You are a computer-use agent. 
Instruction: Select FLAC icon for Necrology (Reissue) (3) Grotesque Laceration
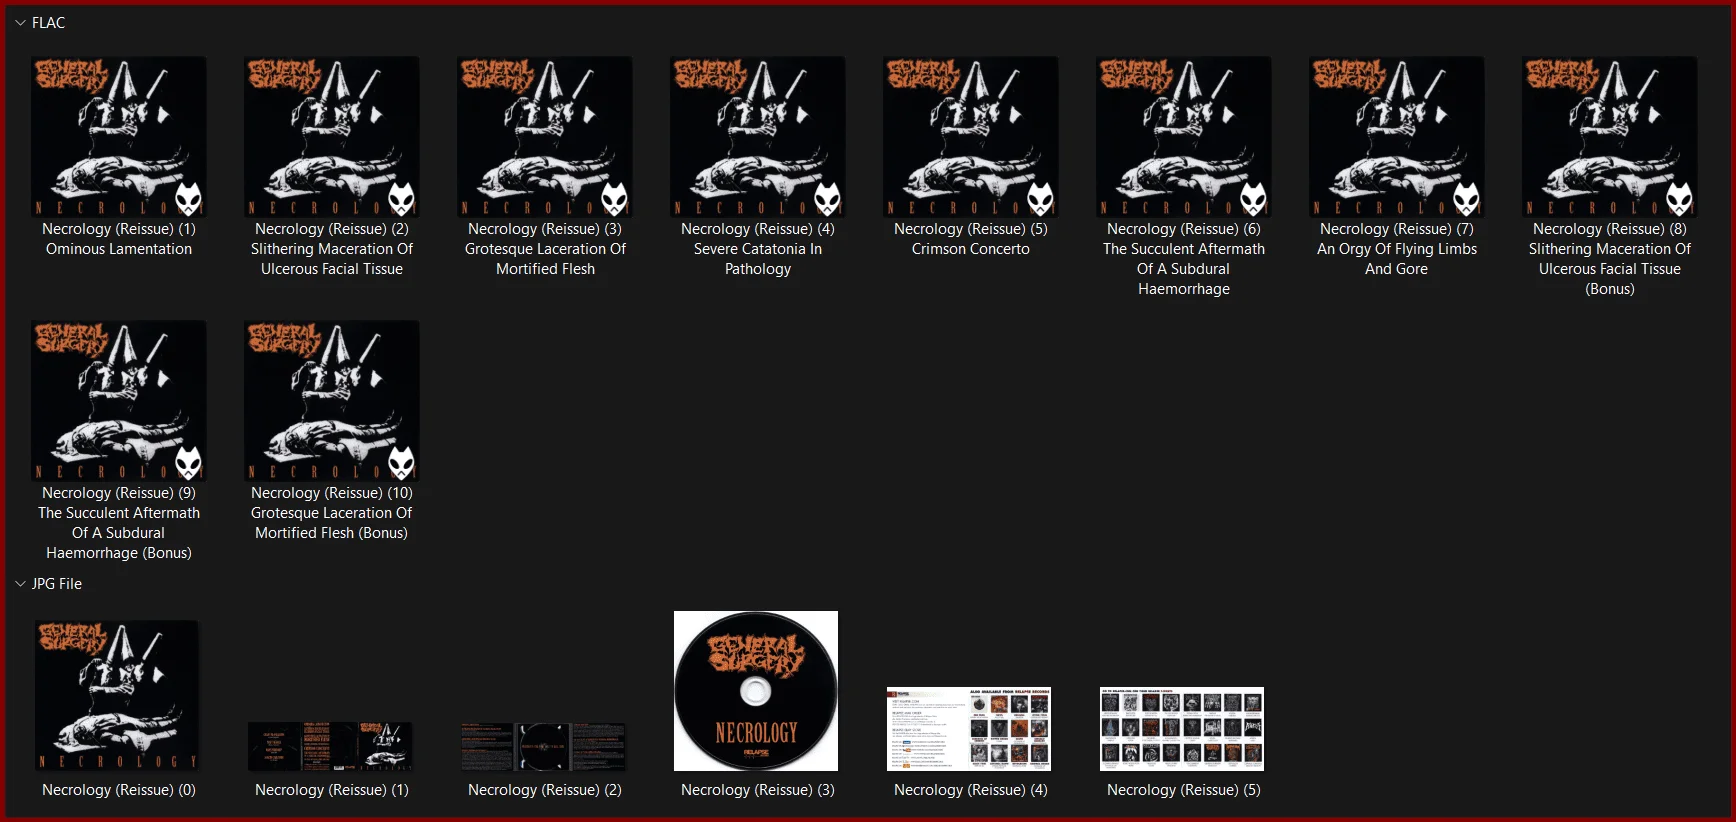tap(545, 137)
